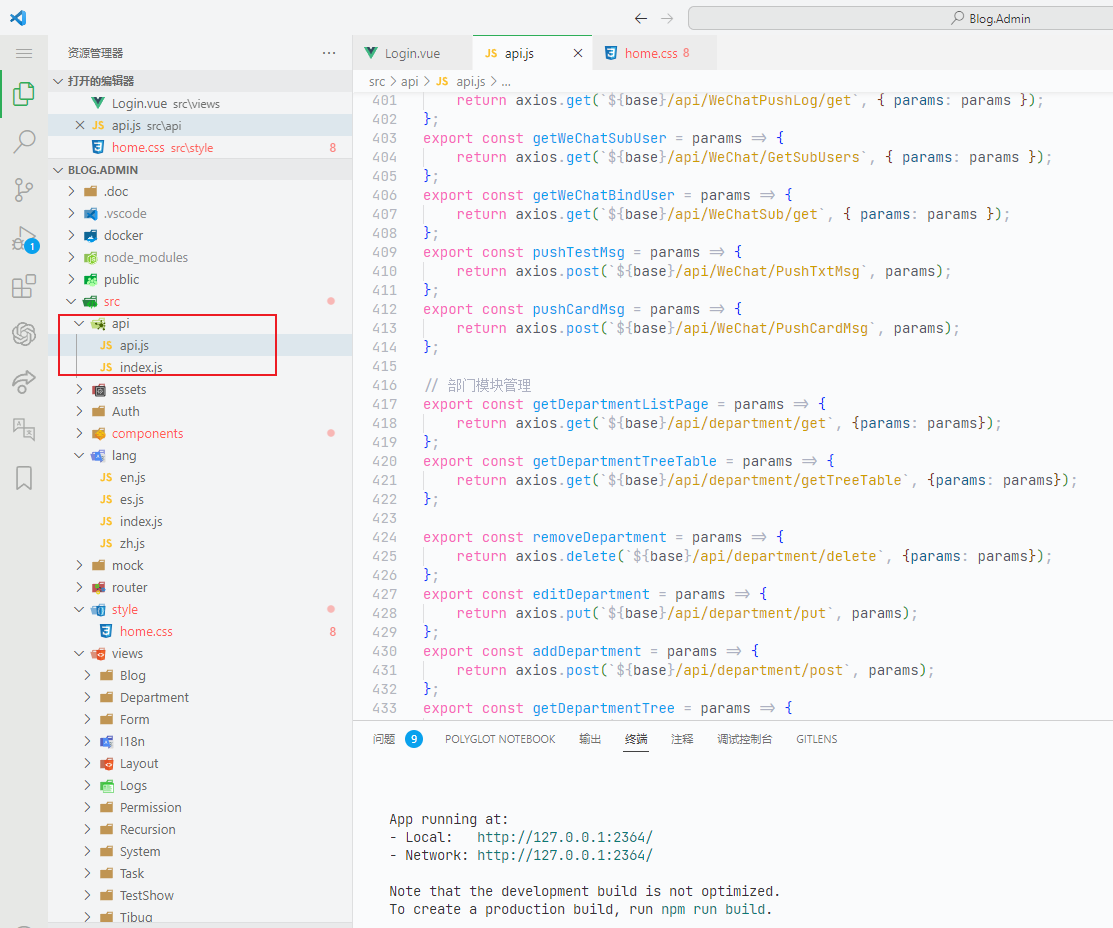
Task: Click the hamburger menu icon
Action: tap(24, 53)
